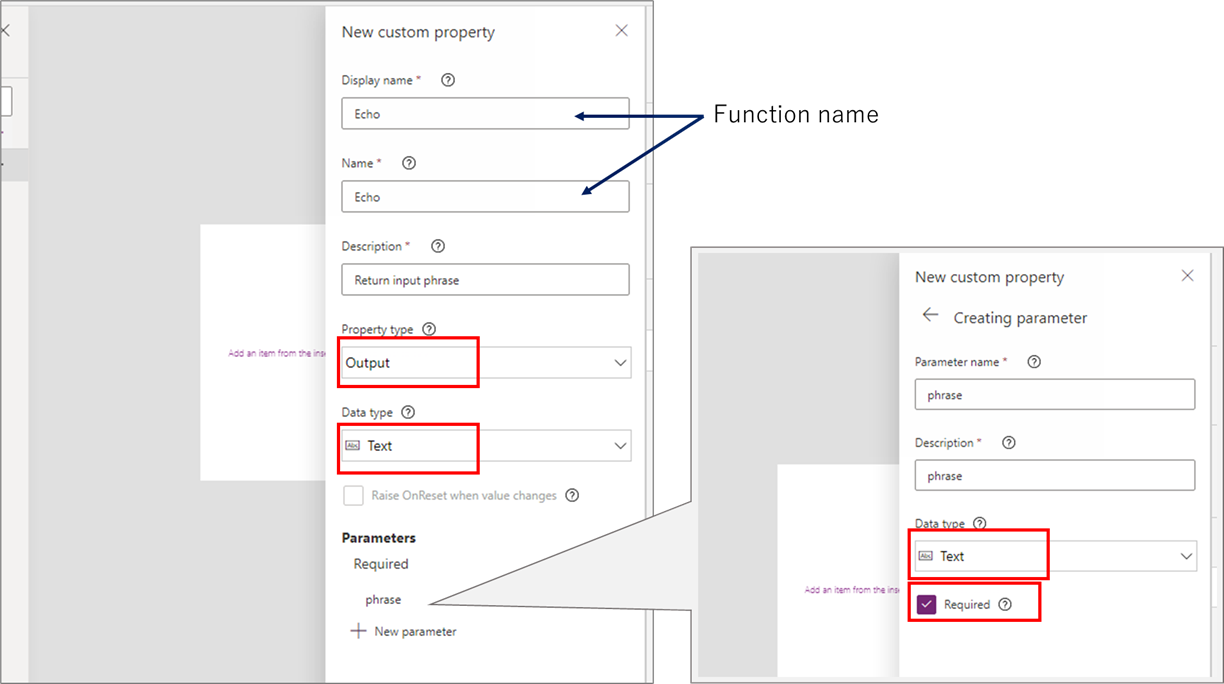Click help icon beside Property type
Viewport: 1224px width, 684px height.
[430, 329]
